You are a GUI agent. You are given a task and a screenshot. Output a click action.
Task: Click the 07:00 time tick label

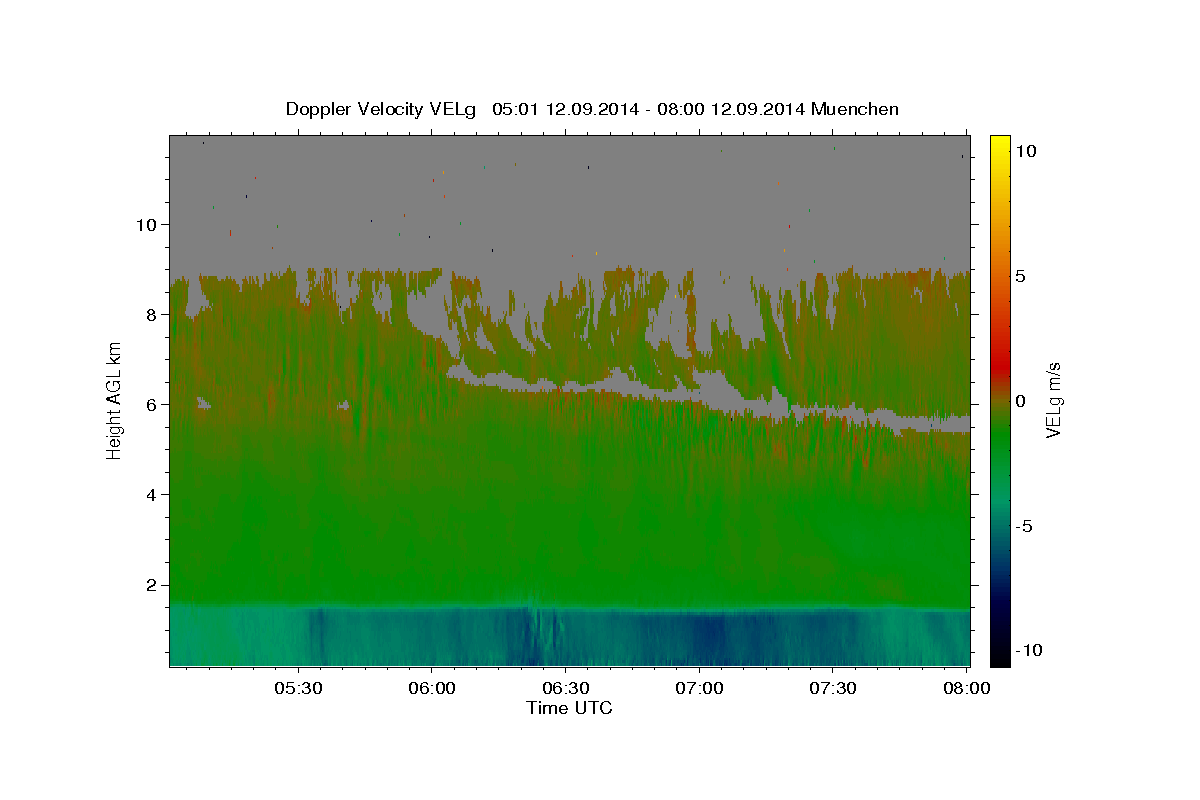click(700, 688)
